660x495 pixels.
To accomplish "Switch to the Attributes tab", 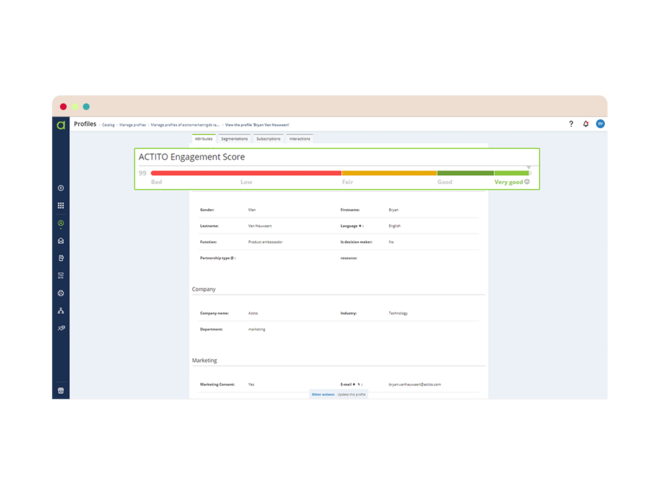I will point(204,138).
